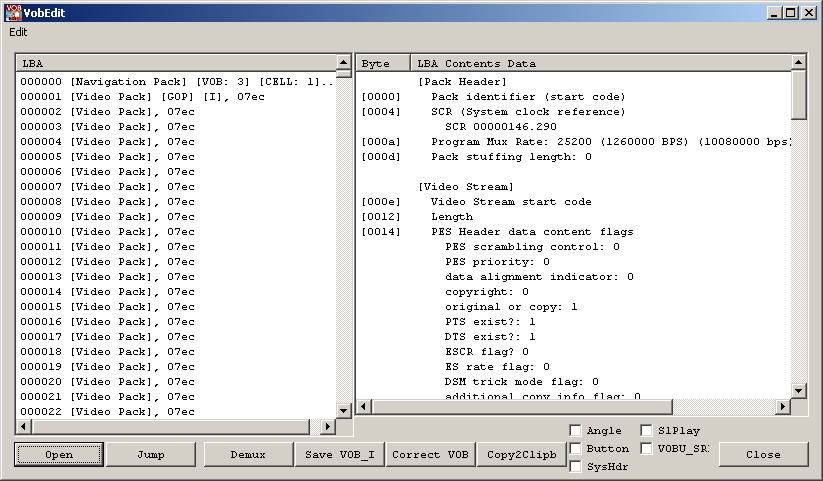823x481 pixels.
Task: Enable the SysHdr checkbox
Action: click(576, 466)
